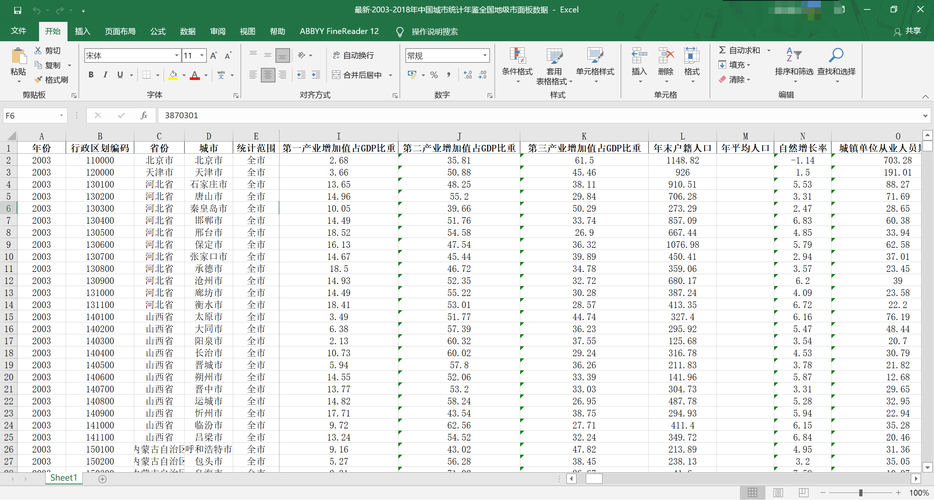Open Format as Table (套用表格格式)
This screenshot has width=934, height=500.
click(555, 66)
